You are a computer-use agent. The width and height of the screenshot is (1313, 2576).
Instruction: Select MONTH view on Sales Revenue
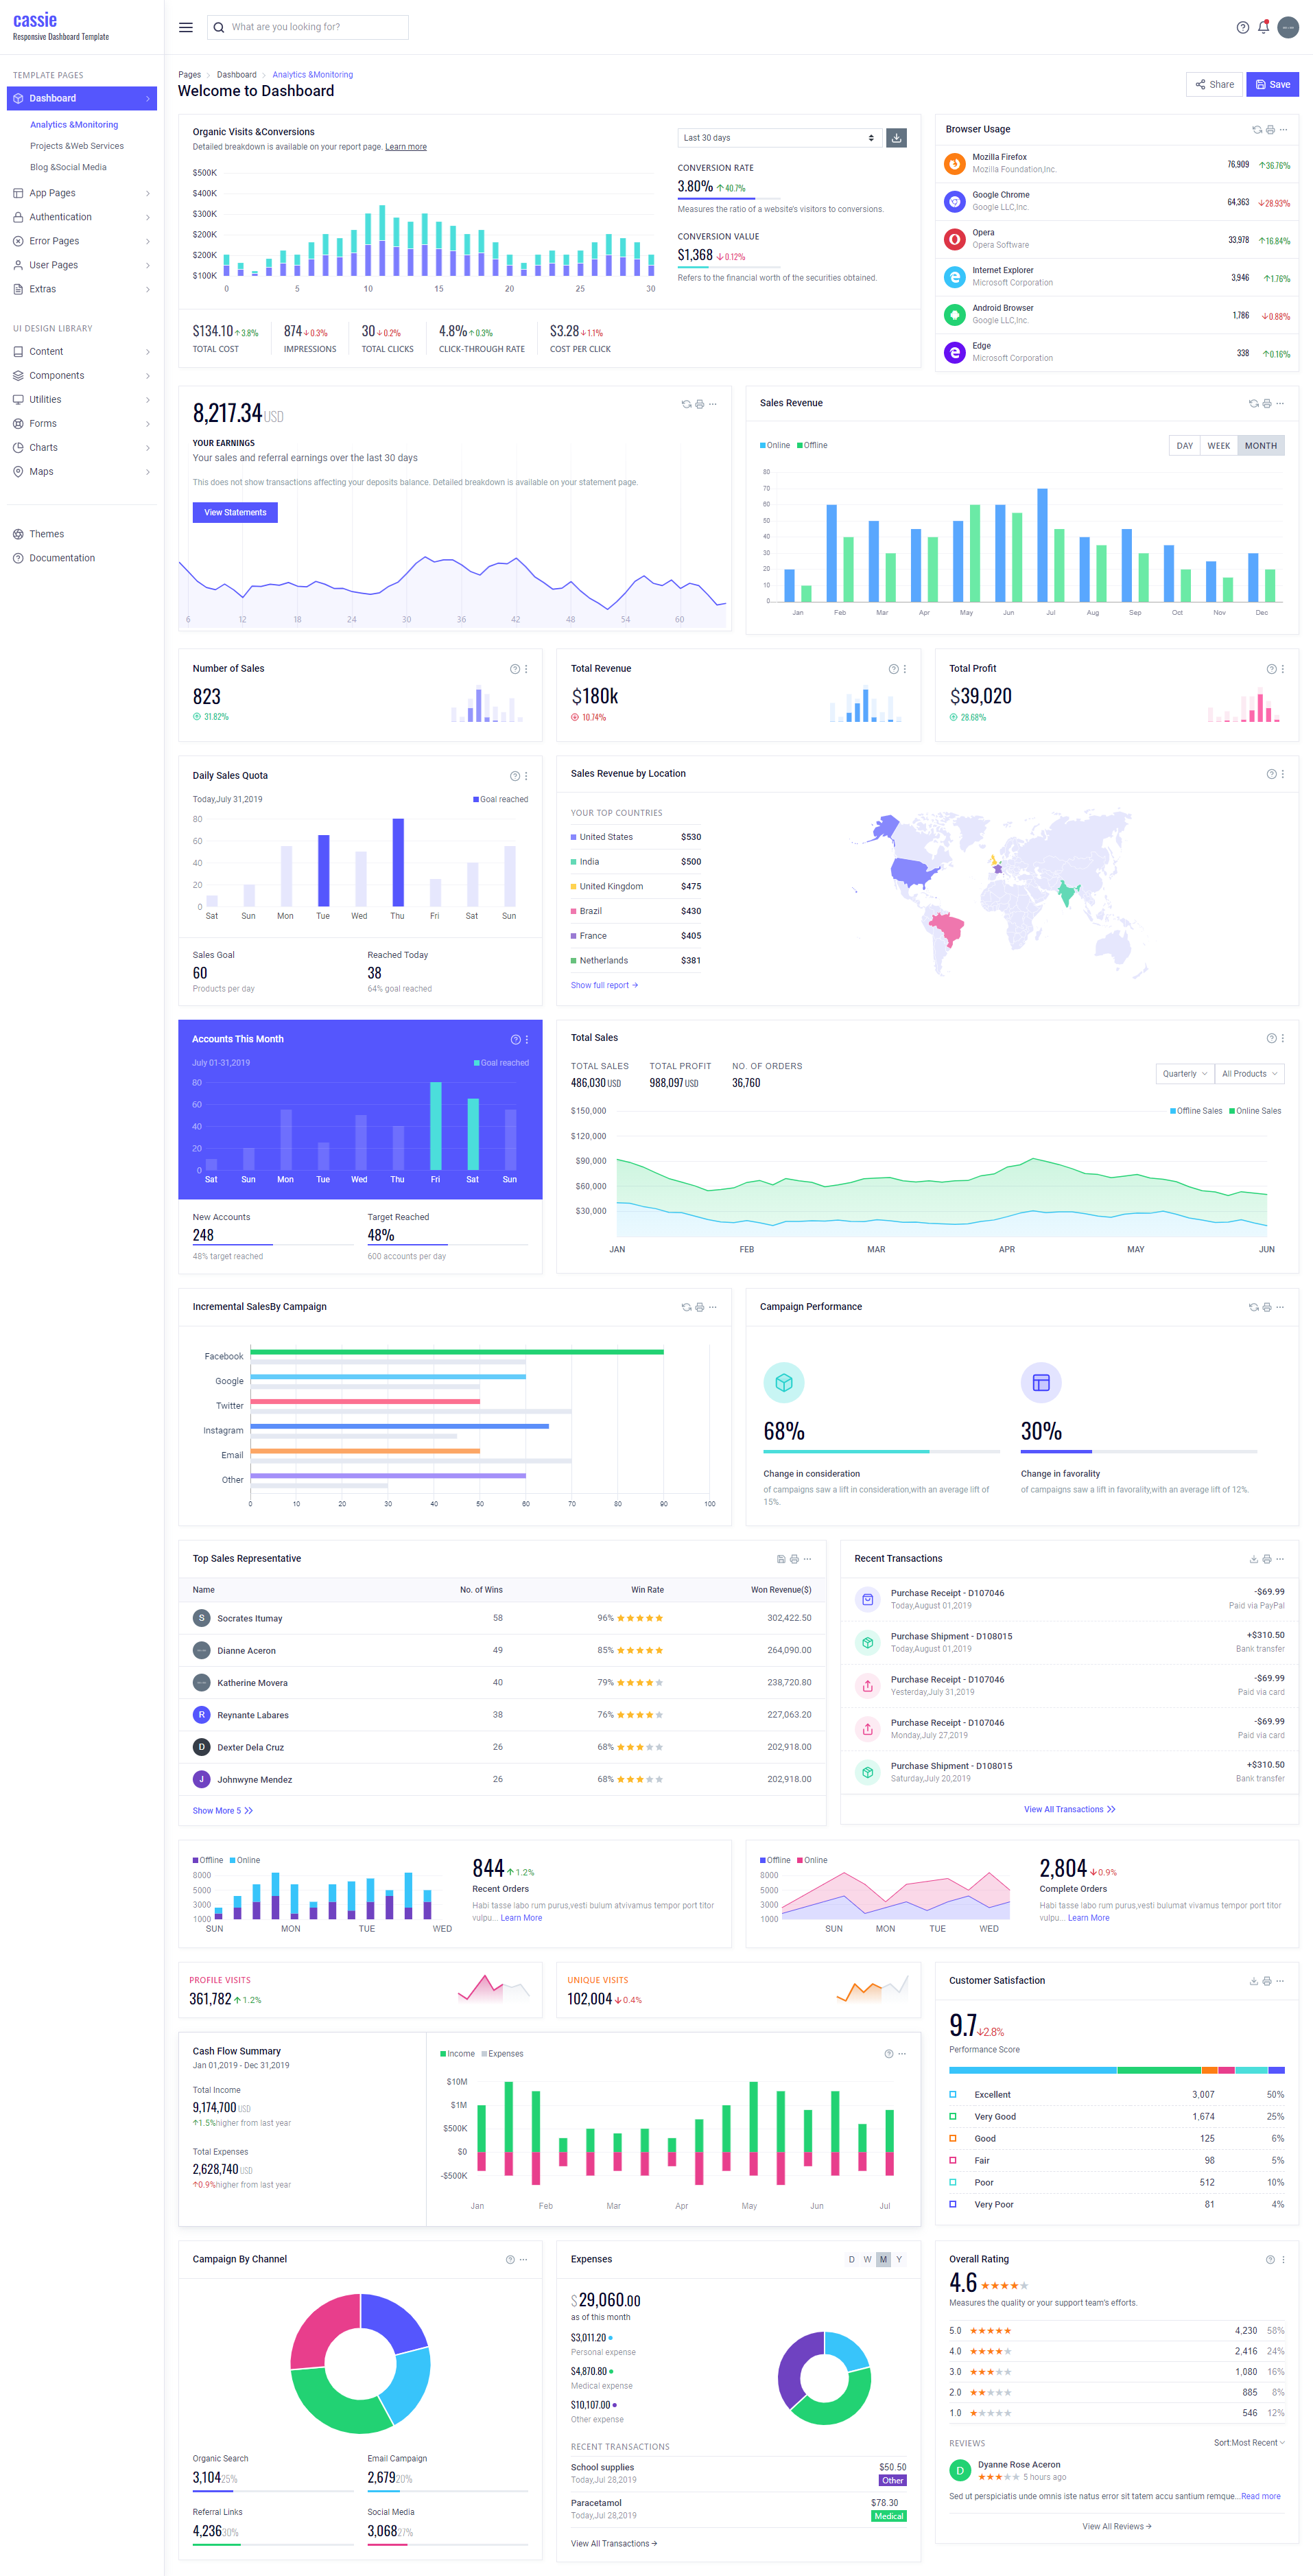[1260, 446]
